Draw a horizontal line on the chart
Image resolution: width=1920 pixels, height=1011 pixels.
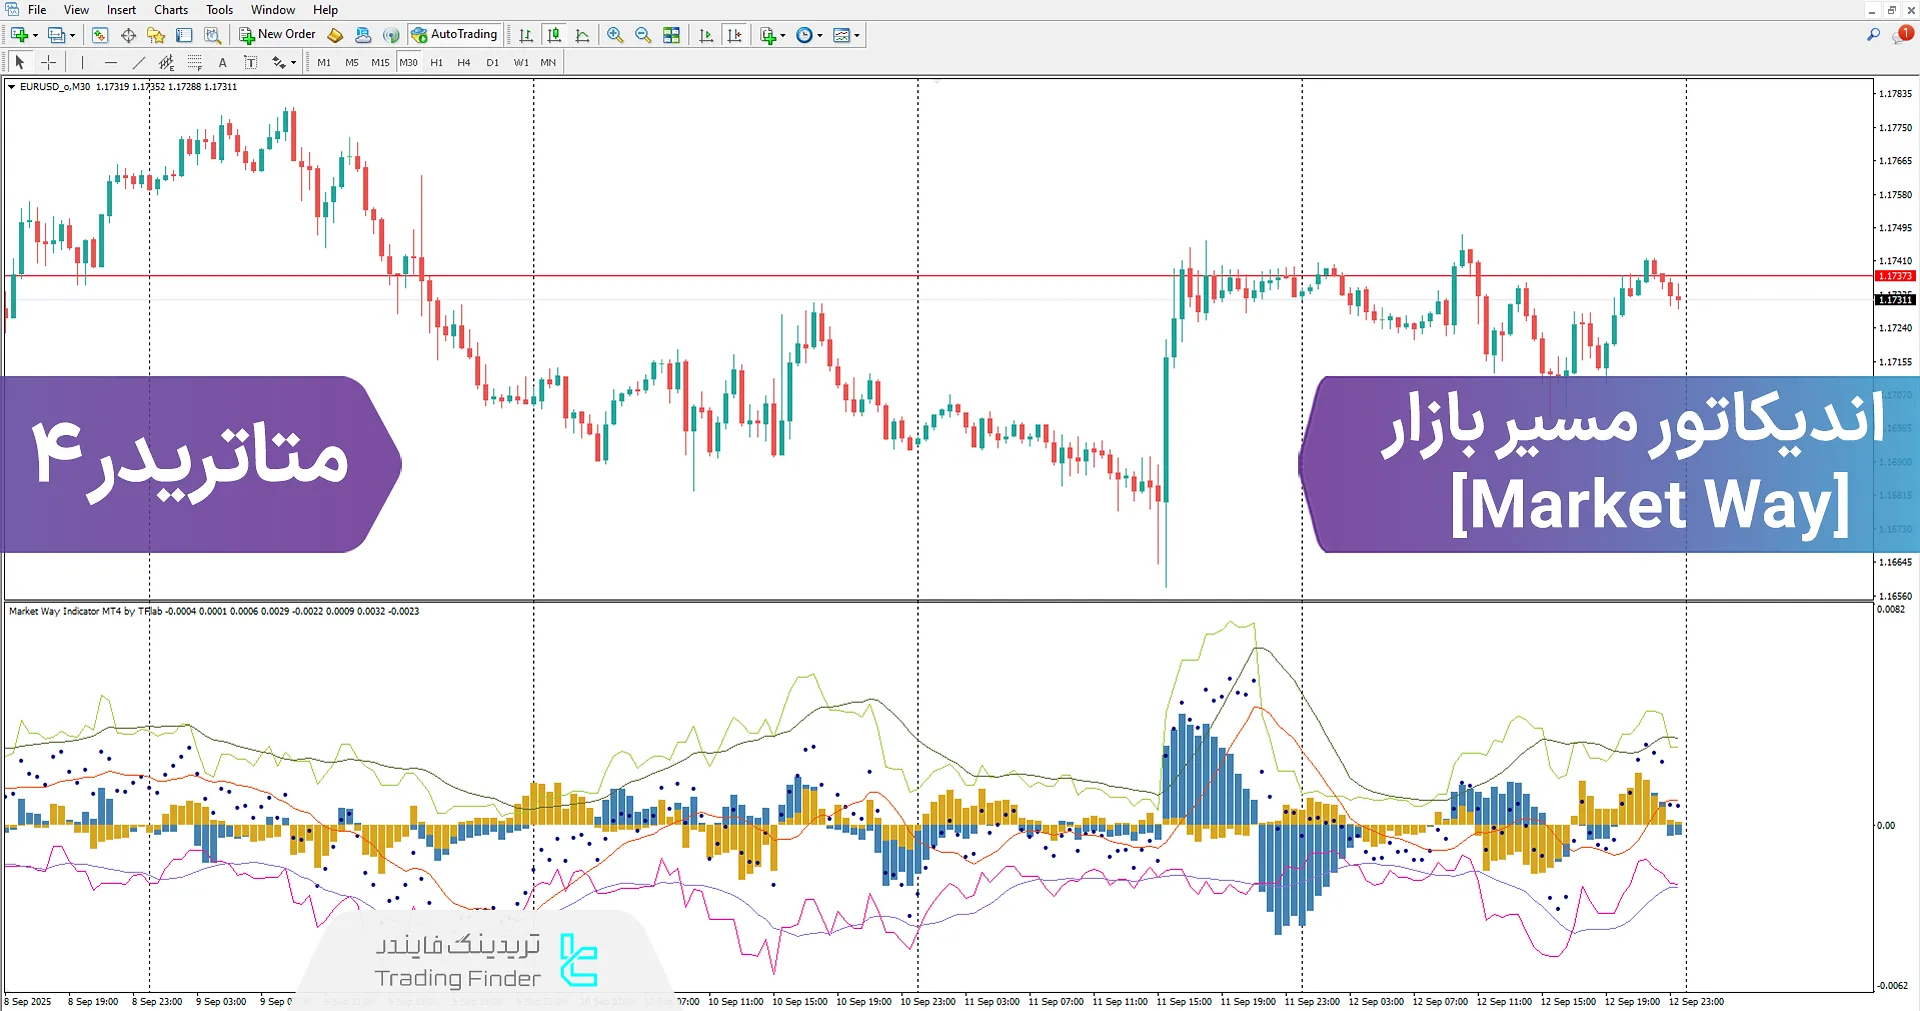click(x=111, y=62)
